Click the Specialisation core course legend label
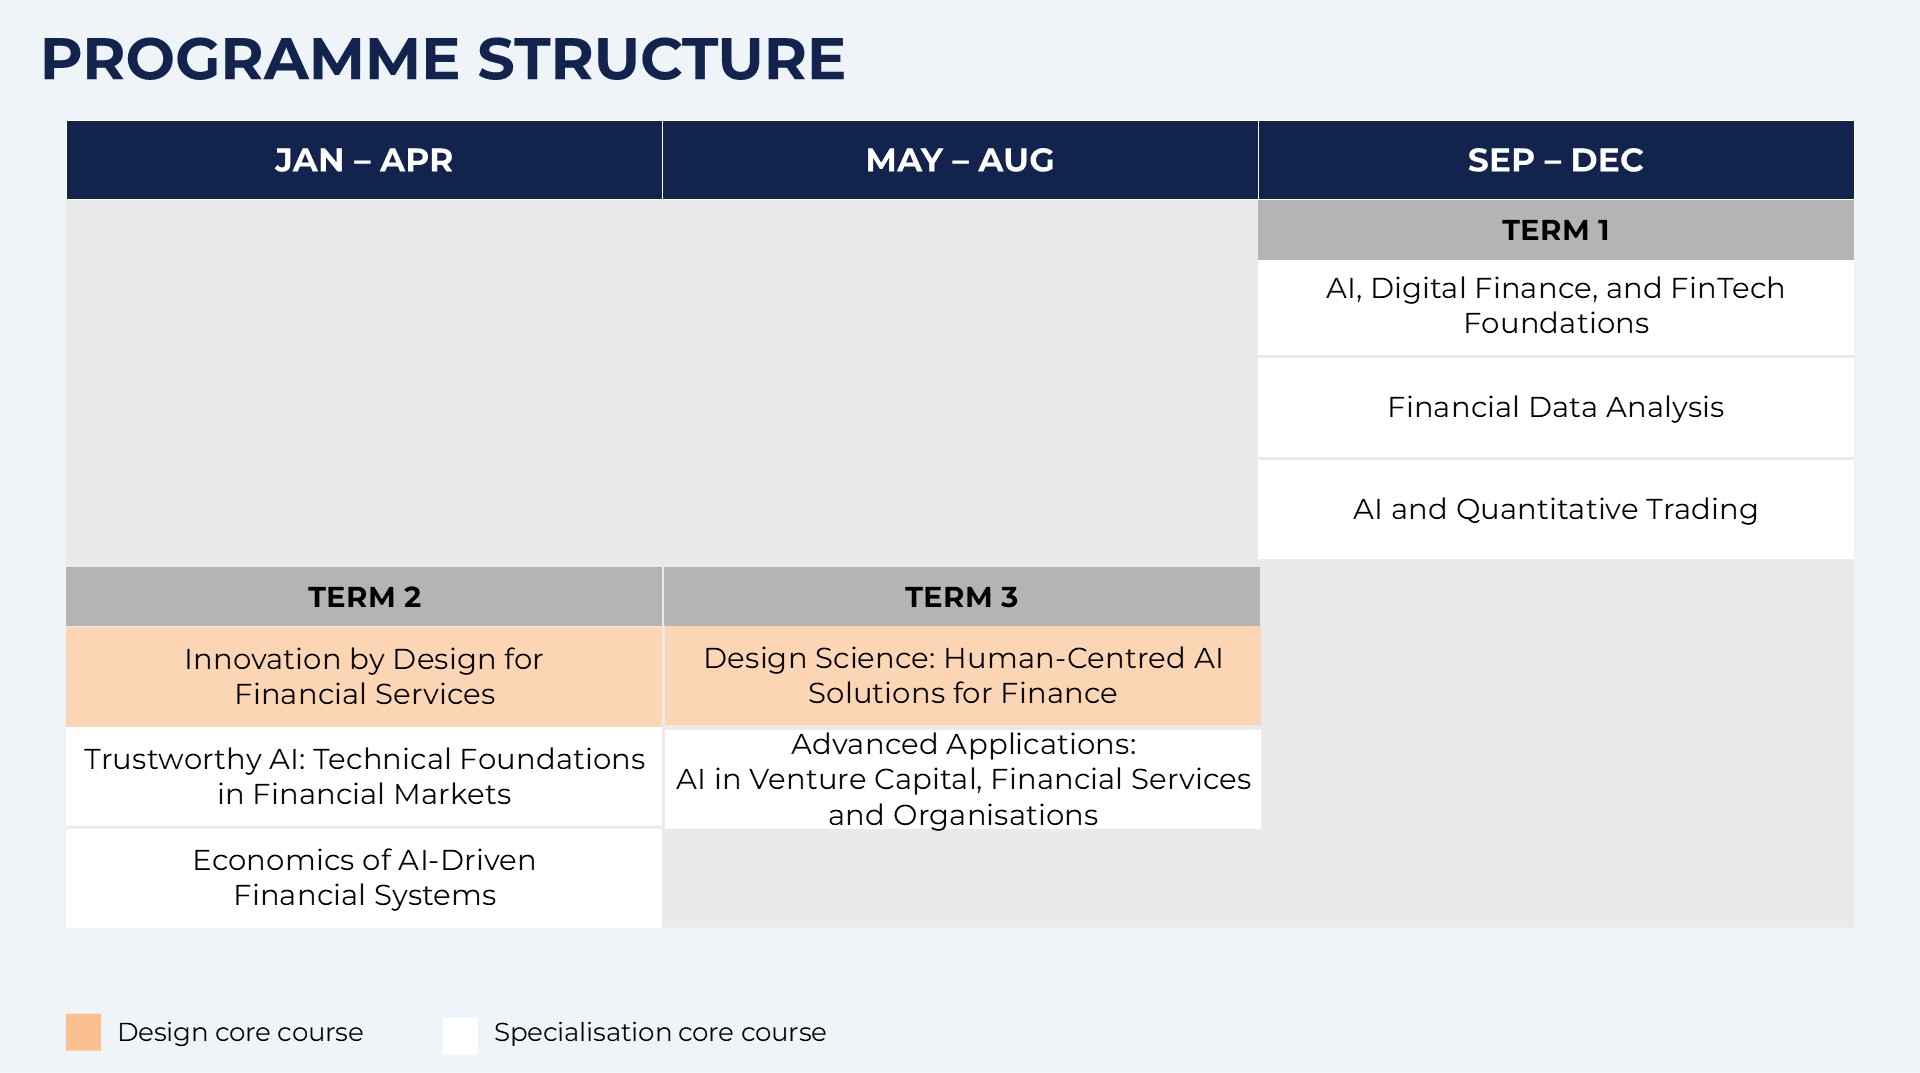 (660, 1032)
